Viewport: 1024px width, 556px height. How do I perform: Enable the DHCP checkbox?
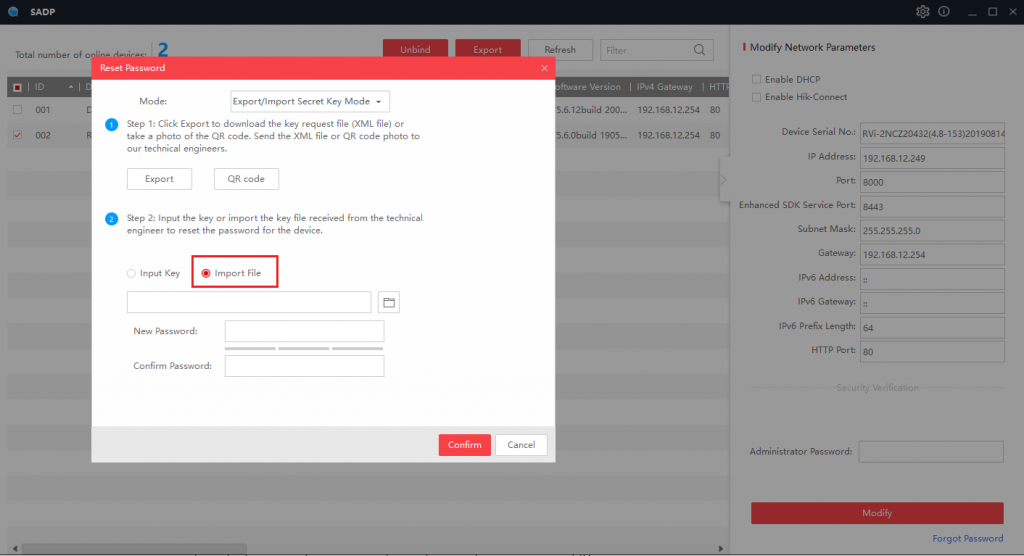point(757,80)
